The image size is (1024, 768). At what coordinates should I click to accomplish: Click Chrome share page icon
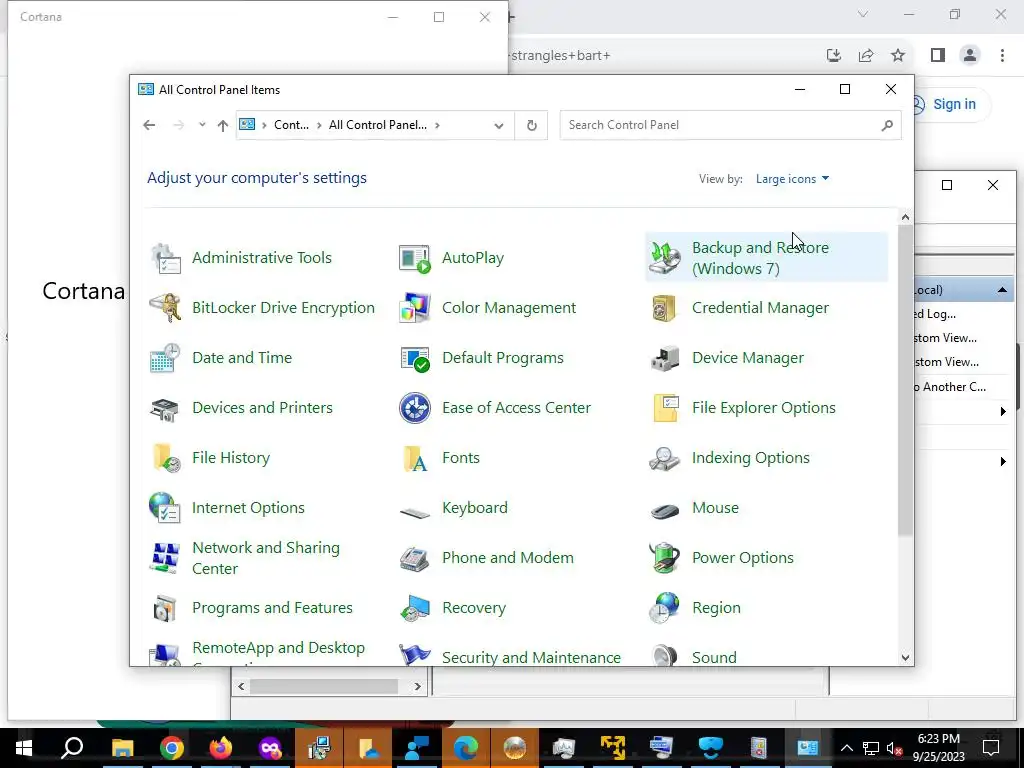click(x=866, y=56)
